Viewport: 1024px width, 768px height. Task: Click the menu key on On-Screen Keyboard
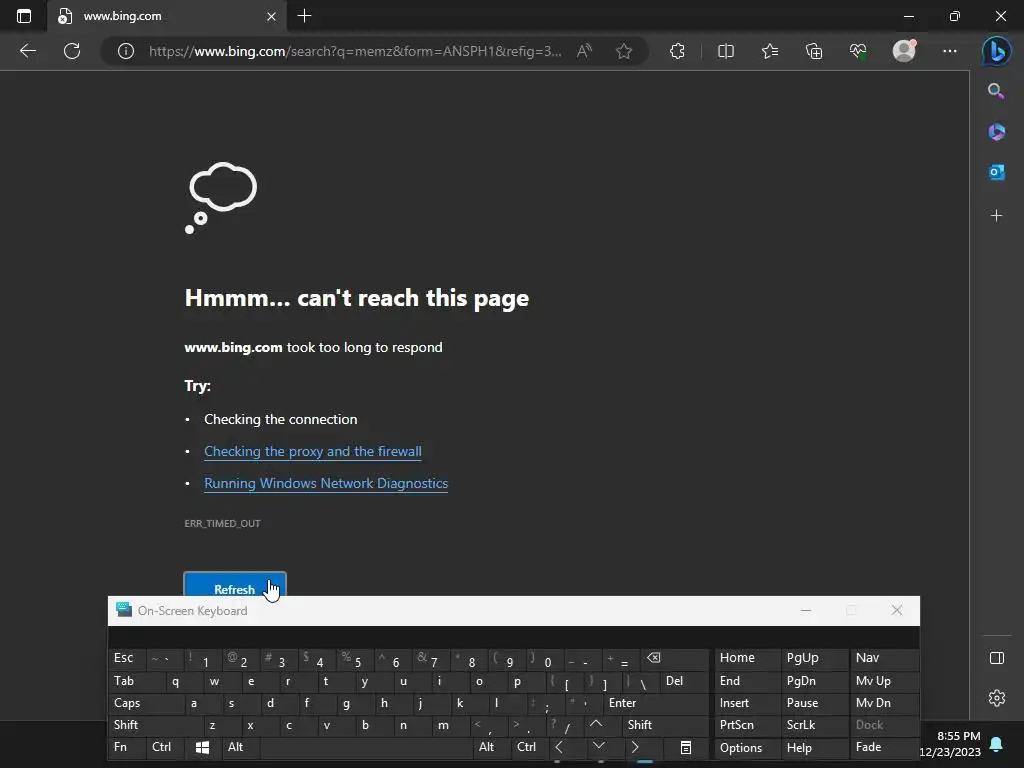click(685, 747)
